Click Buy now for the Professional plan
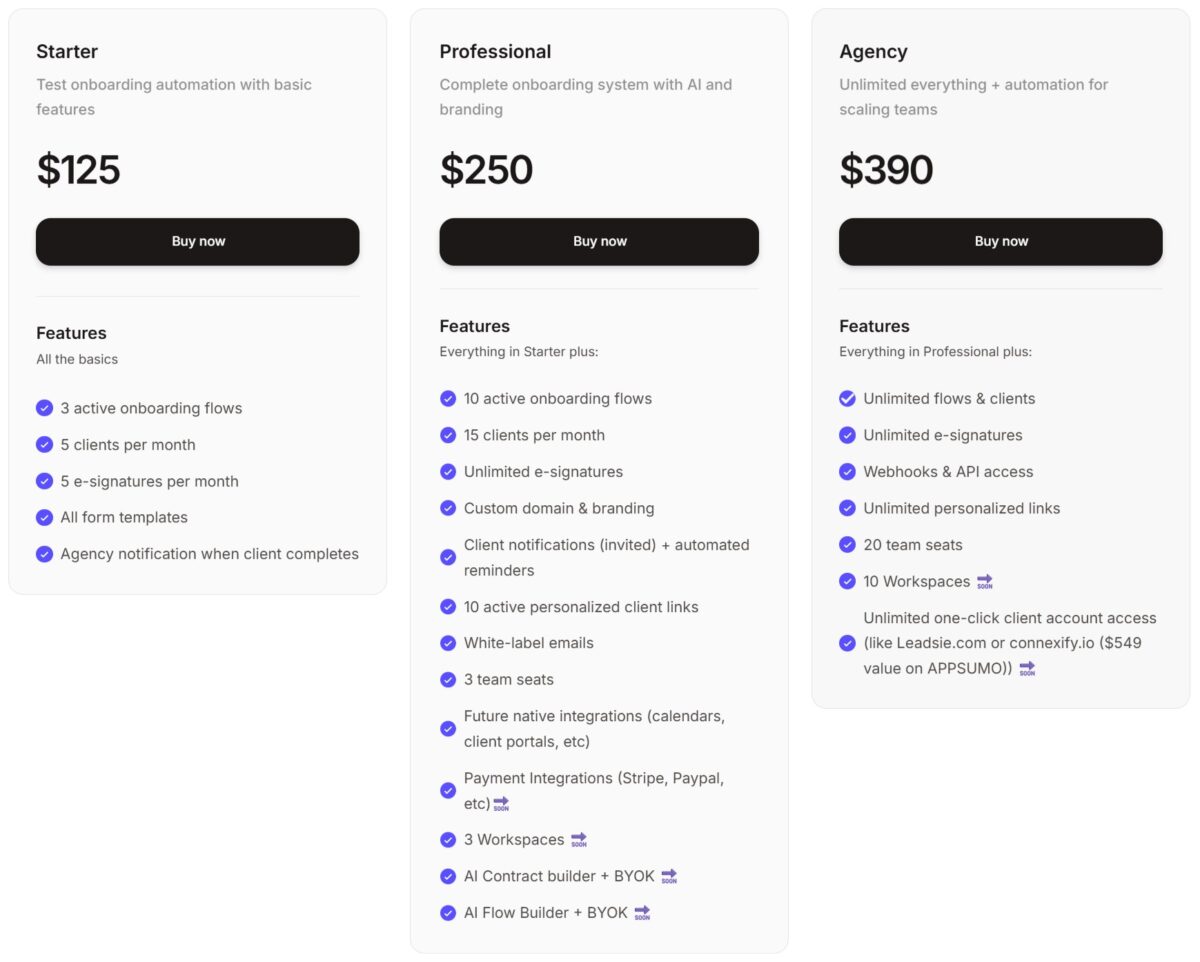The width and height of the screenshot is (1200, 962). tap(599, 241)
